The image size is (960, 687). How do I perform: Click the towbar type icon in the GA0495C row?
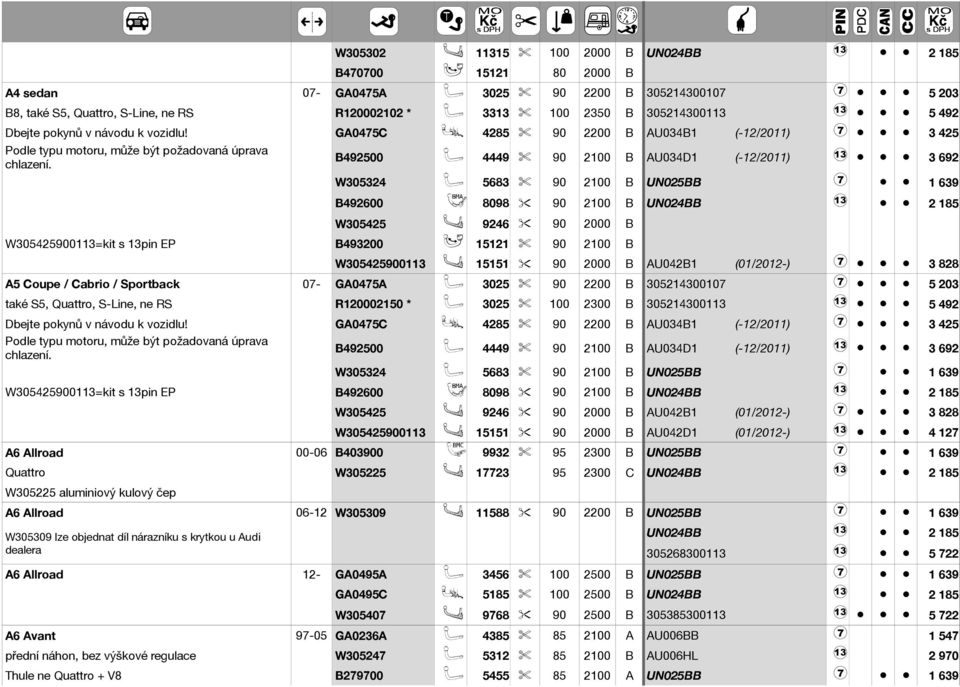coord(452,593)
